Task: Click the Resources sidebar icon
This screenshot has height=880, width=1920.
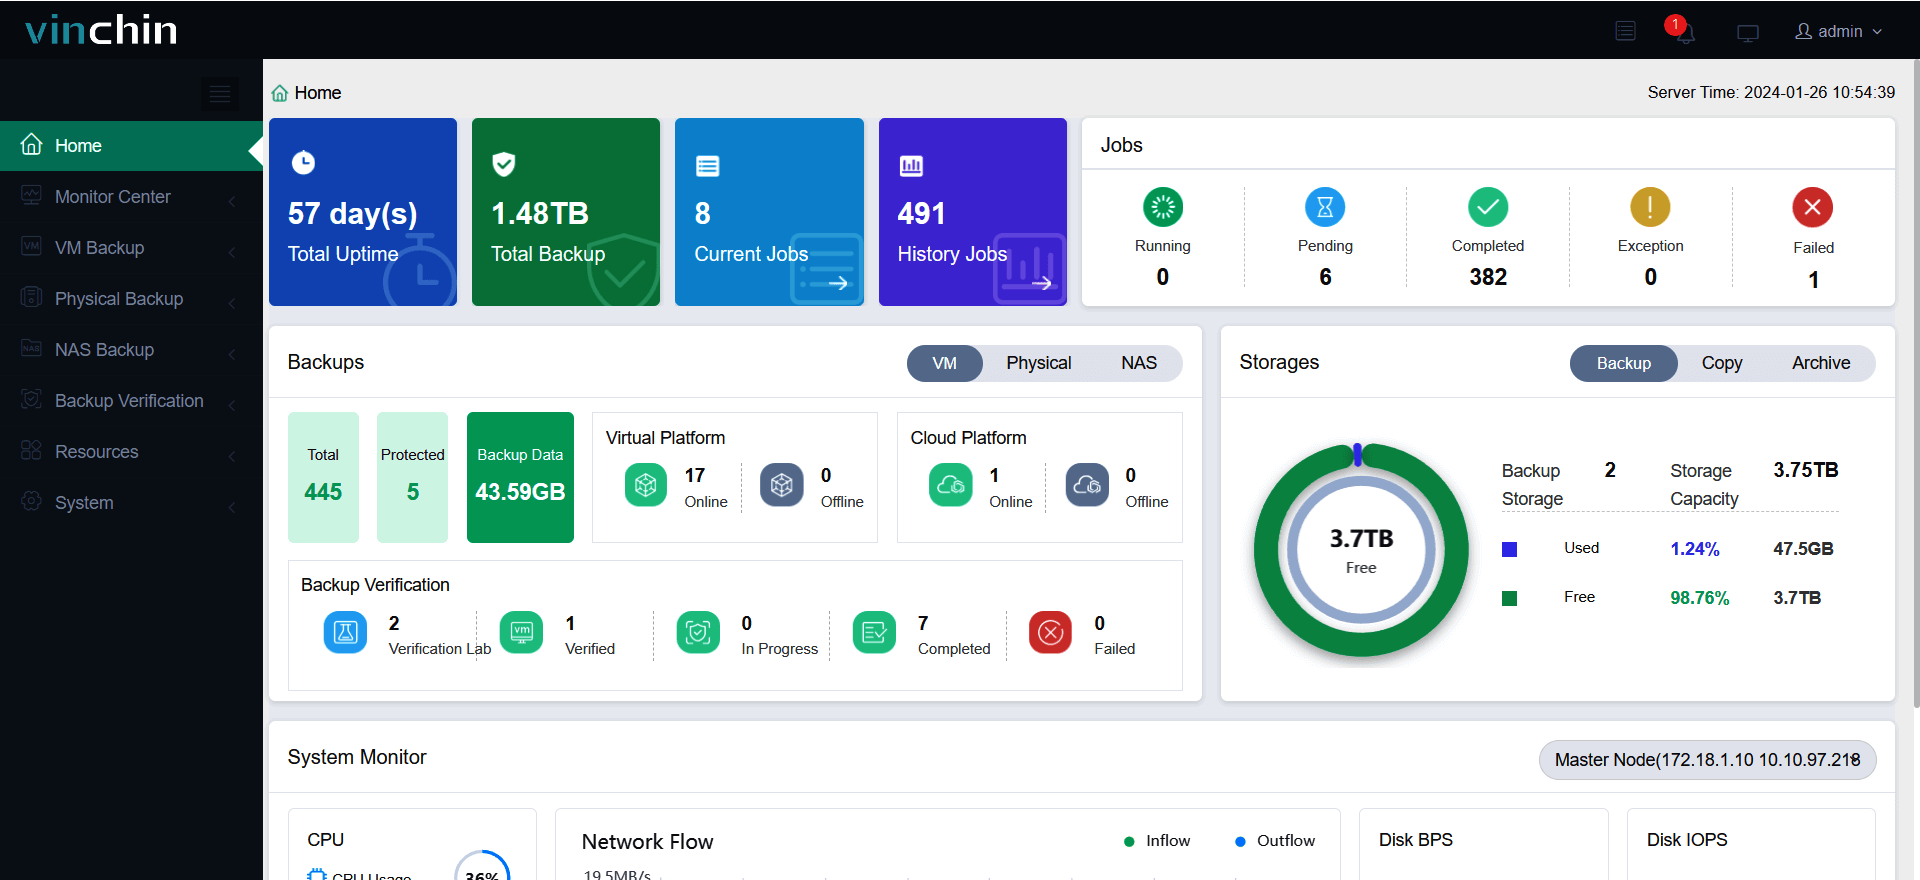Action: (31, 451)
